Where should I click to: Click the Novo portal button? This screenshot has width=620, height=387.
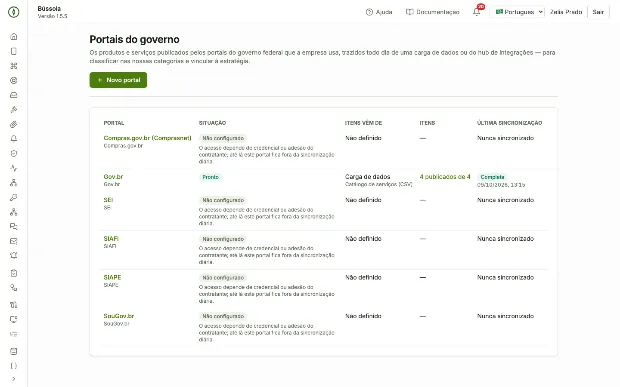click(118, 80)
